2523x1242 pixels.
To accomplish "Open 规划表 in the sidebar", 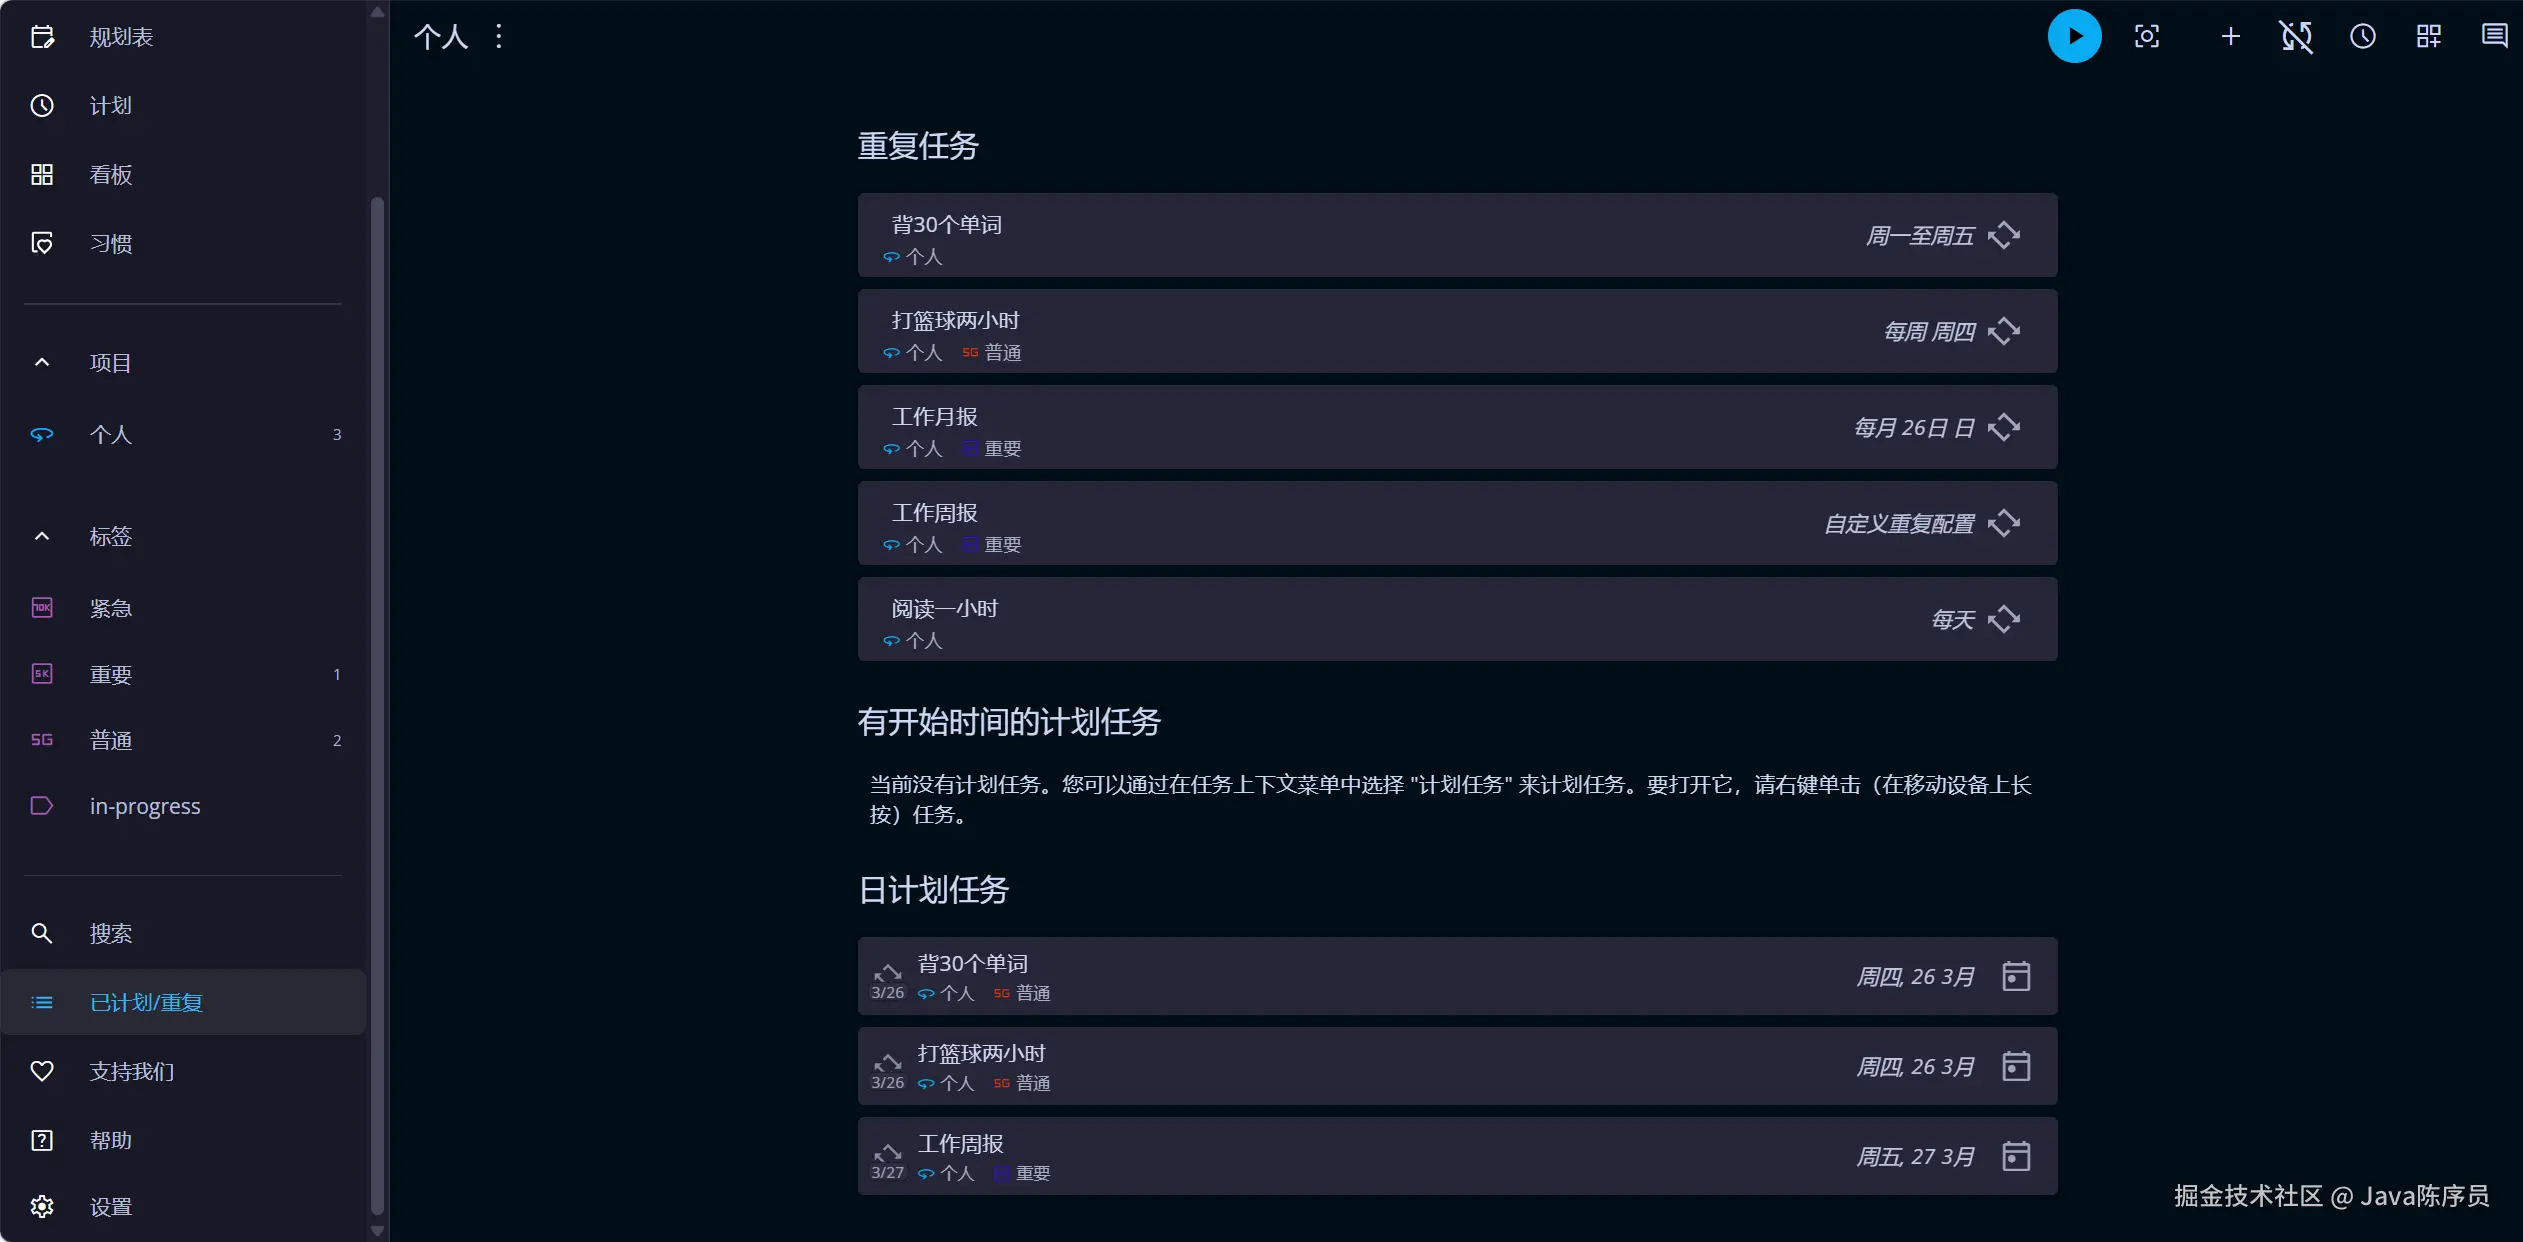I will [x=120, y=37].
